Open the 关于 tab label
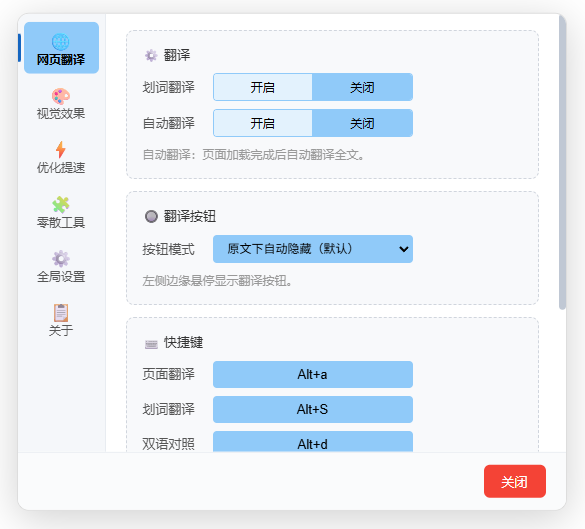The width and height of the screenshot is (585, 529). coord(61,330)
